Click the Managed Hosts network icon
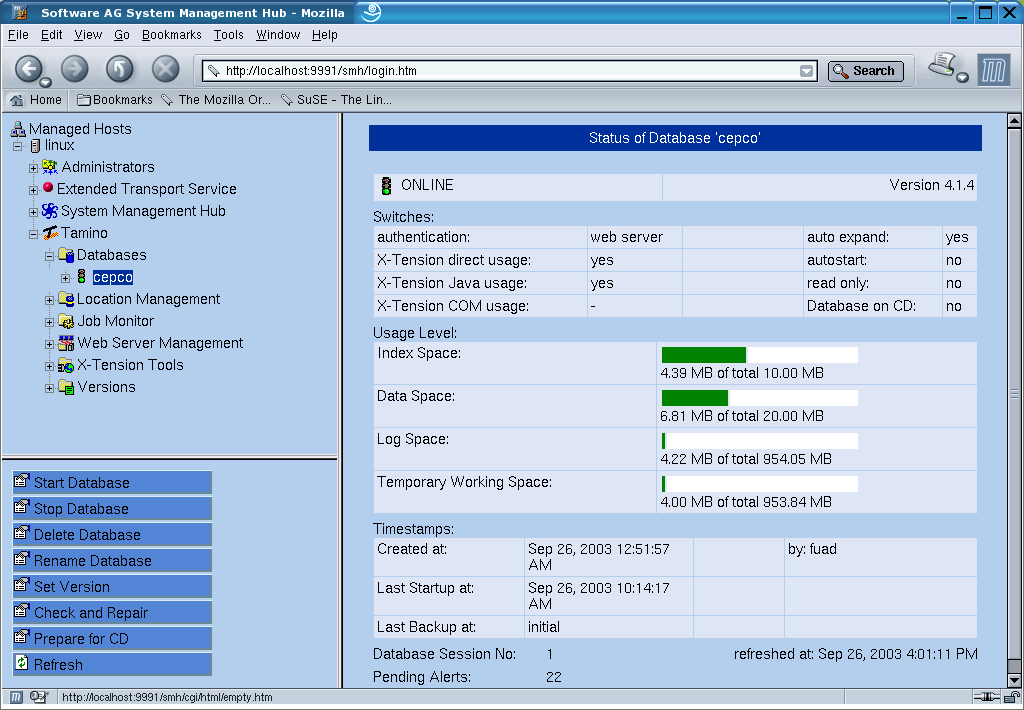This screenshot has height=710, width=1024. point(18,129)
